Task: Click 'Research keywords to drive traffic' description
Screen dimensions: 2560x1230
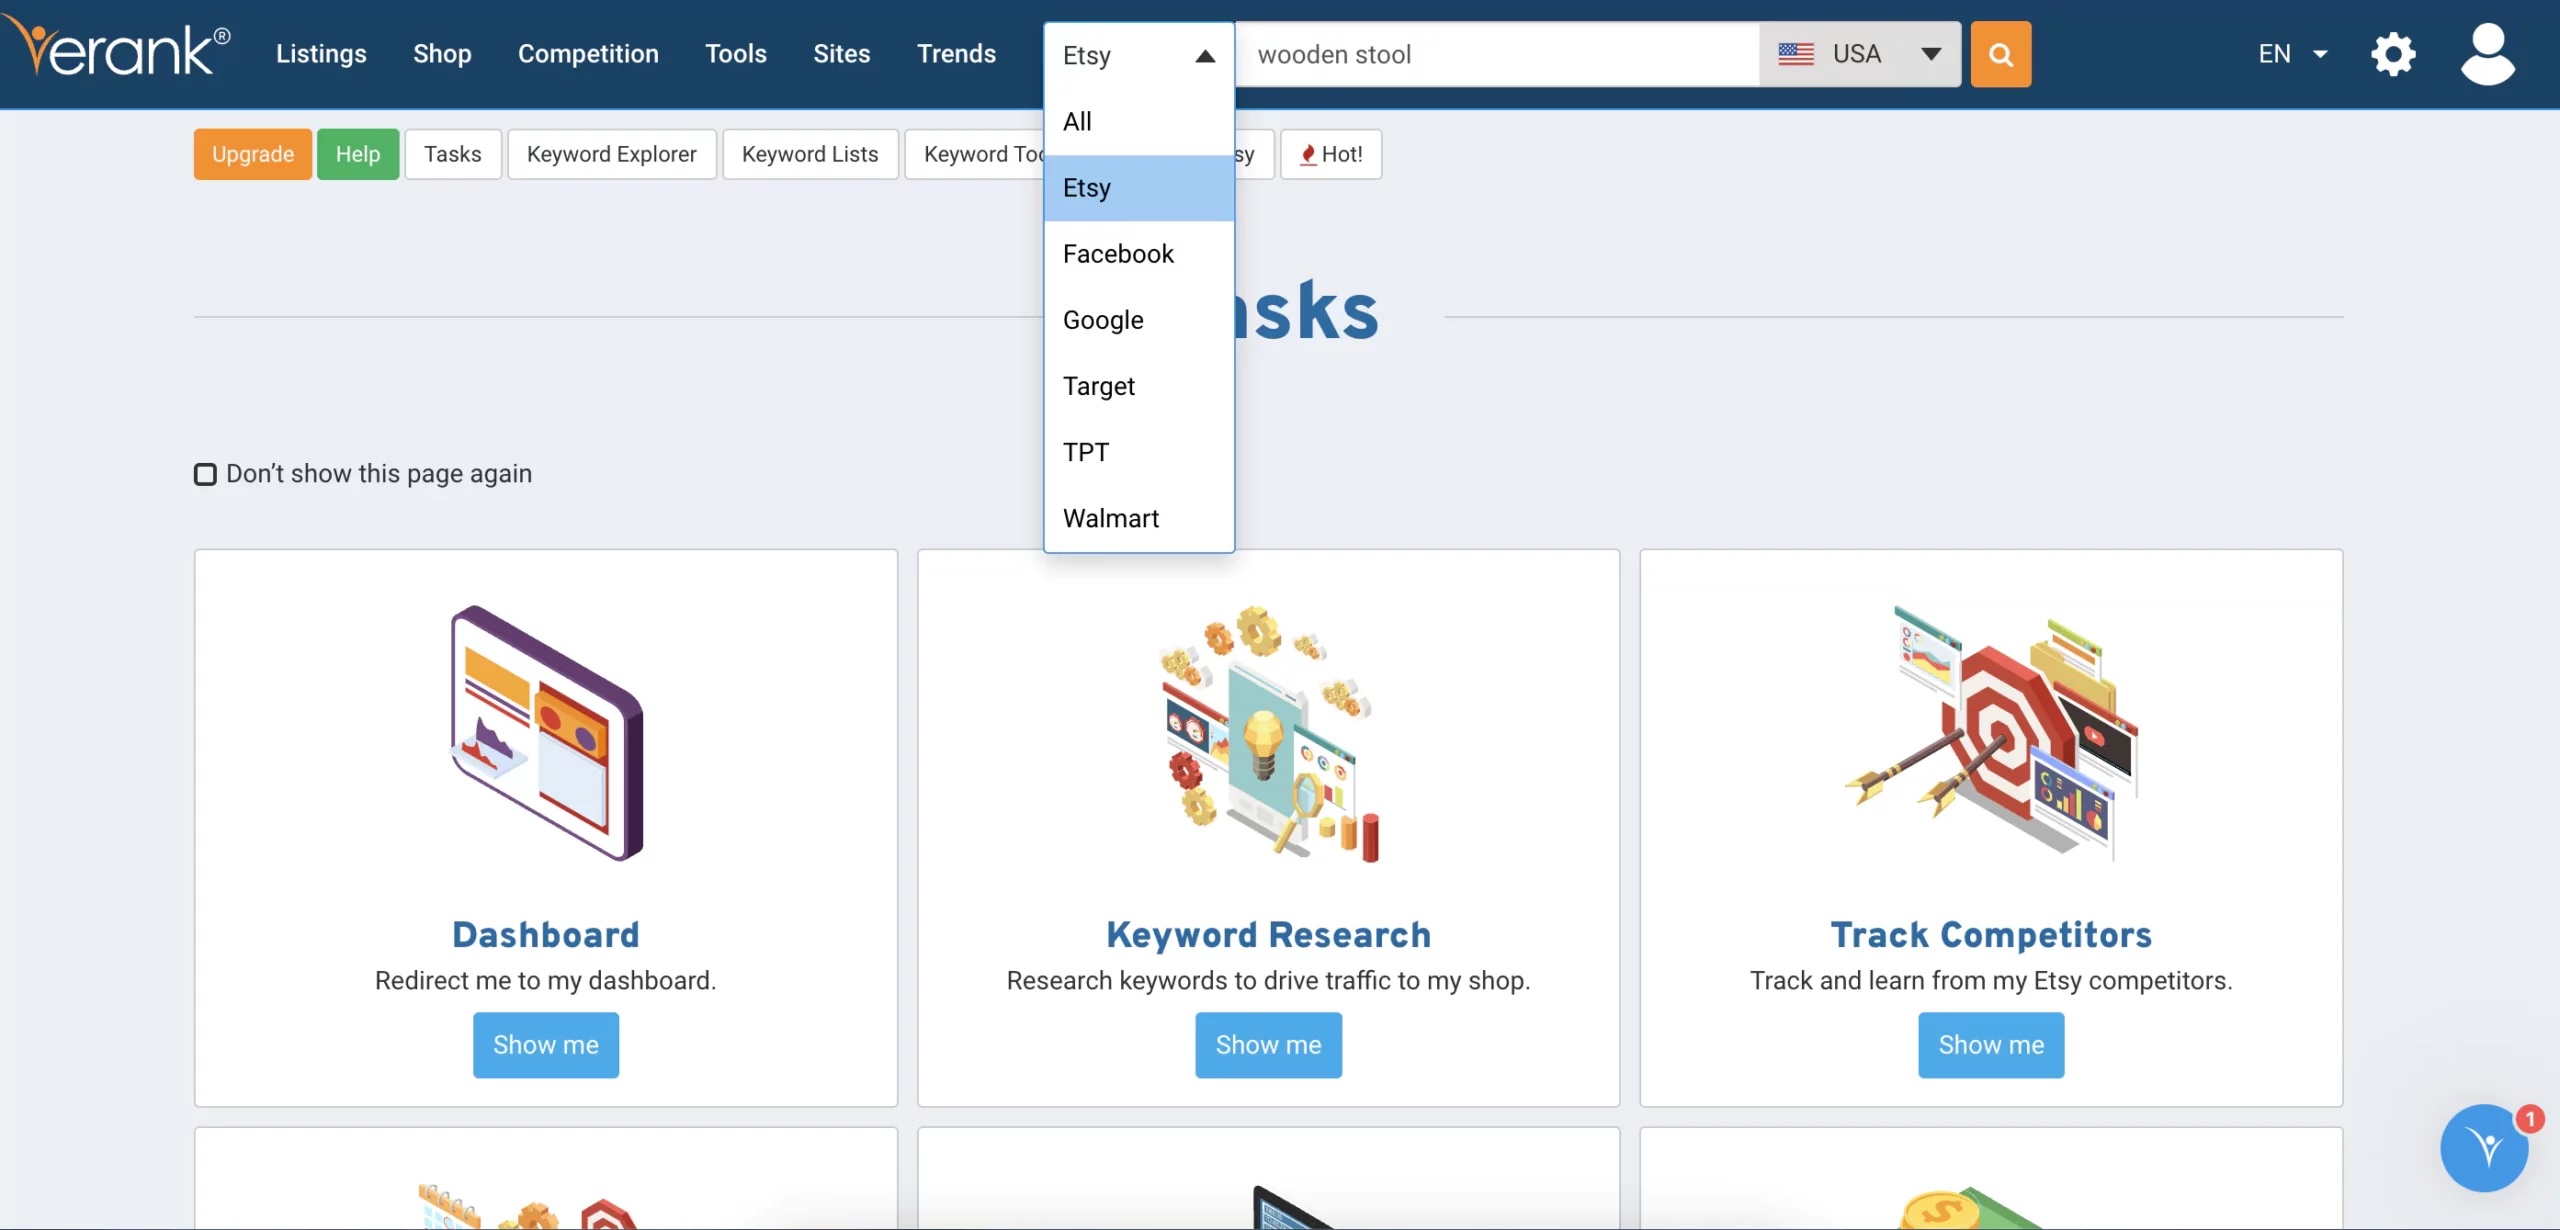Action: [1268, 980]
